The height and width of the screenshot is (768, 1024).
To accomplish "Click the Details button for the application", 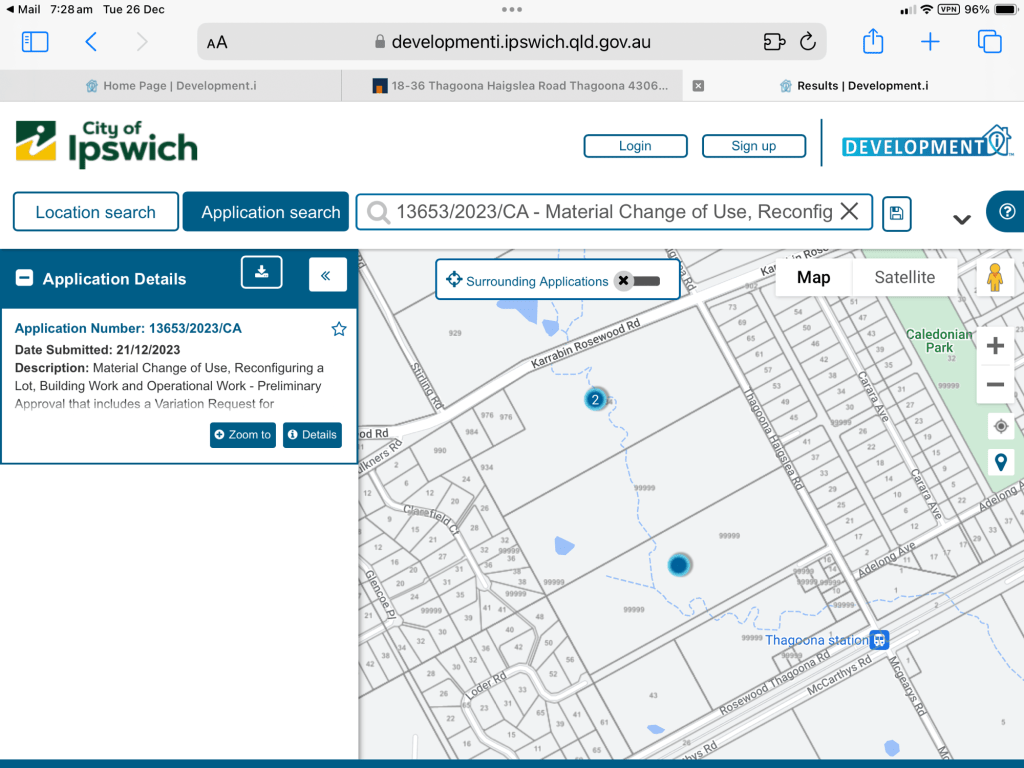I will [x=312, y=435].
